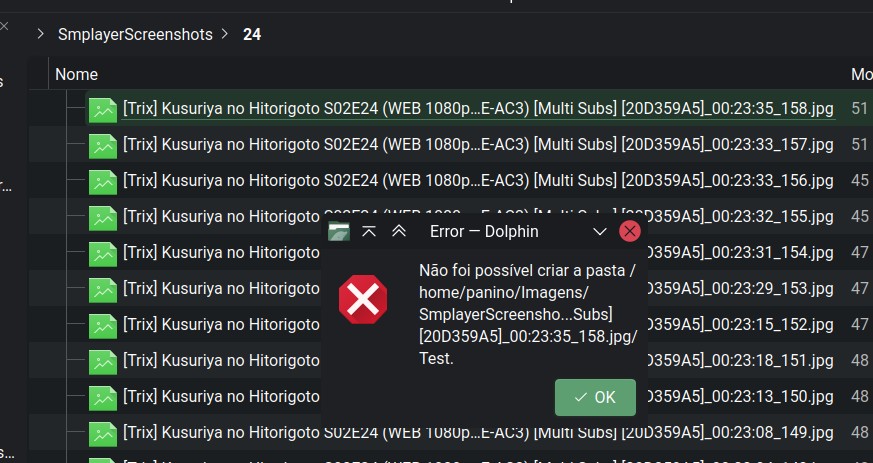Screen dimensions: 873x463
Task: Click the red error stop icon
Action: coord(363,299)
